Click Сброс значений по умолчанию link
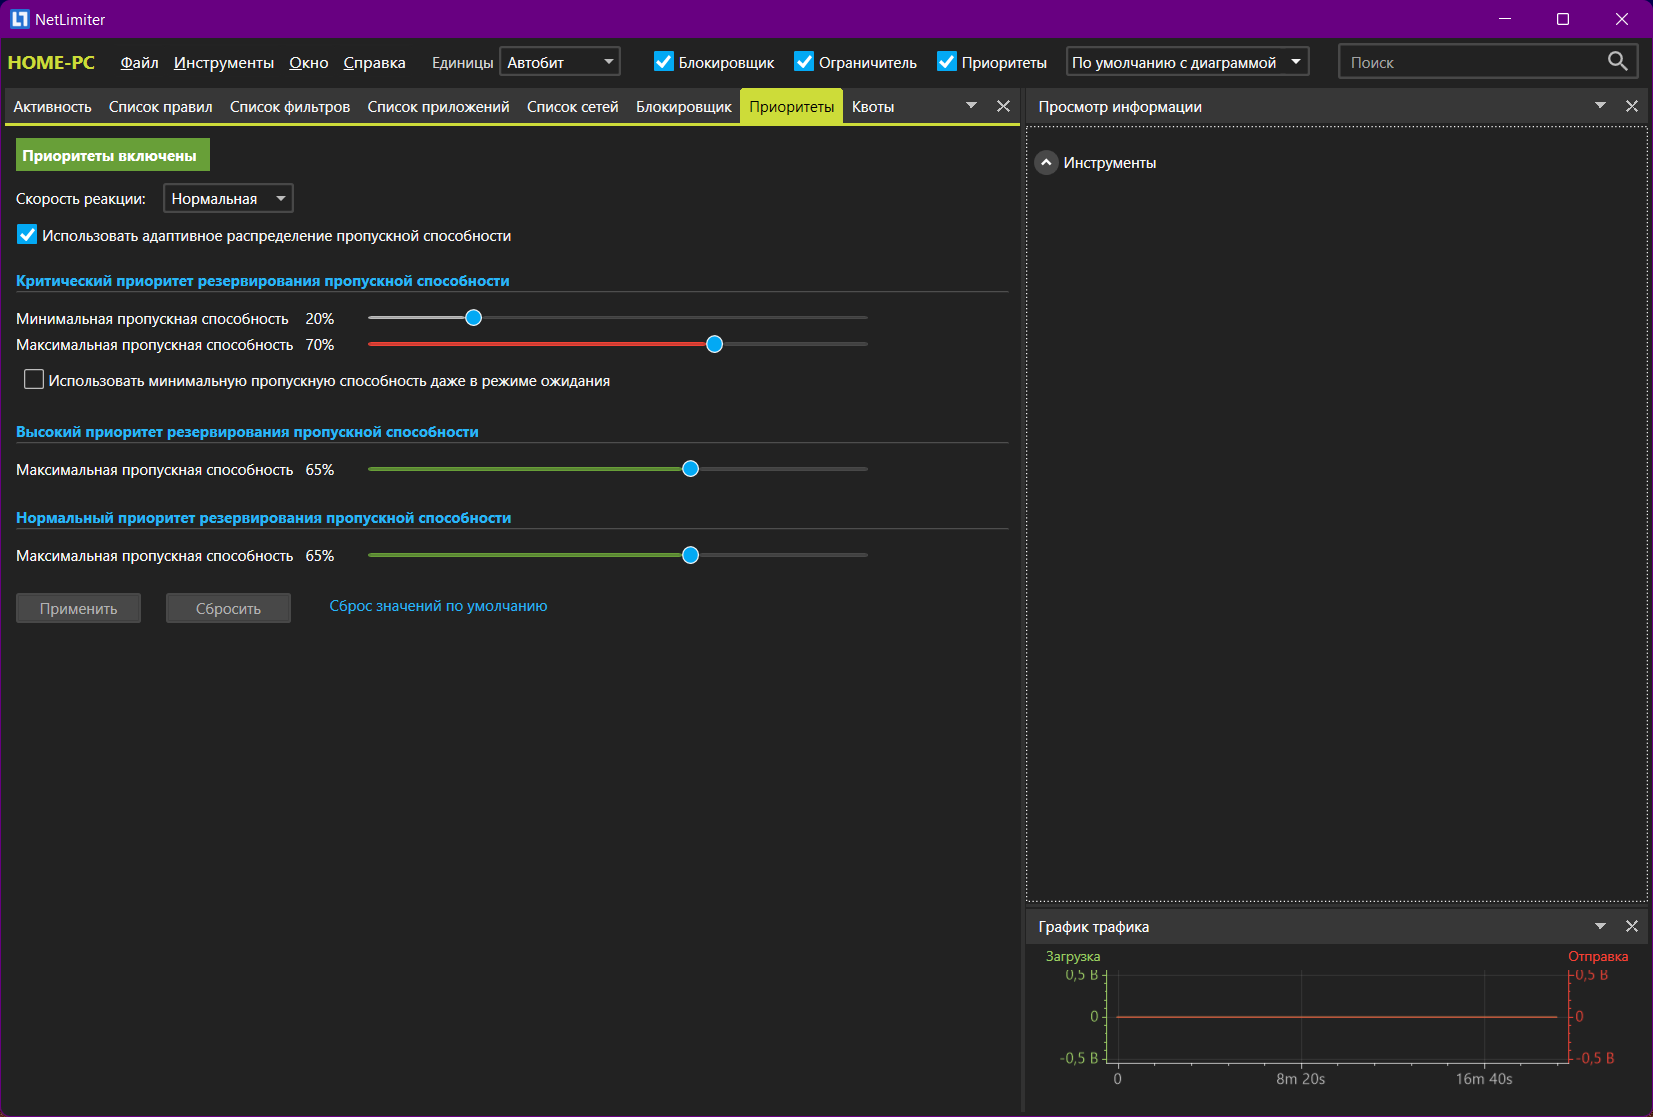1653x1117 pixels. click(x=438, y=606)
